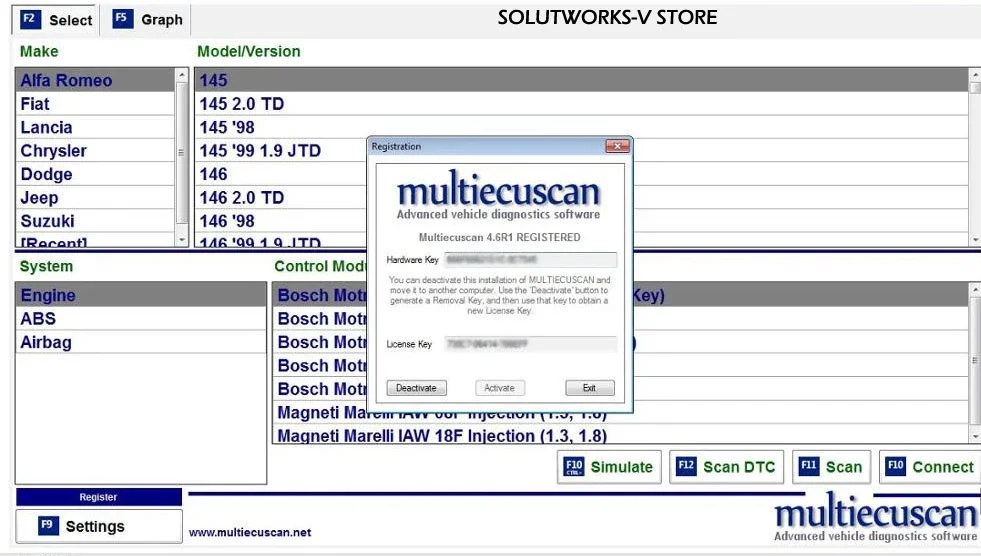This screenshot has width=981, height=556.
Task: Click the License Key field
Action: (x=530, y=343)
